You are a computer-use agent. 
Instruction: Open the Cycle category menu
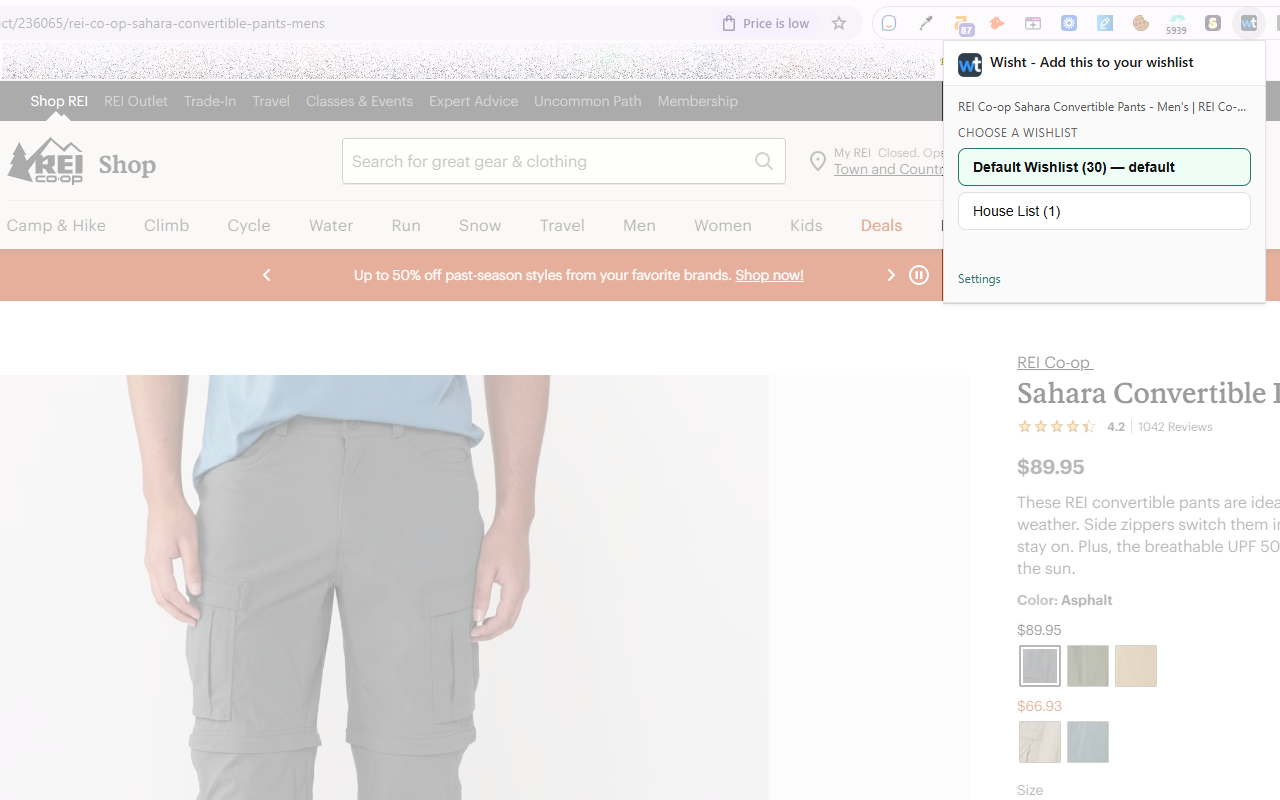[x=249, y=225]
